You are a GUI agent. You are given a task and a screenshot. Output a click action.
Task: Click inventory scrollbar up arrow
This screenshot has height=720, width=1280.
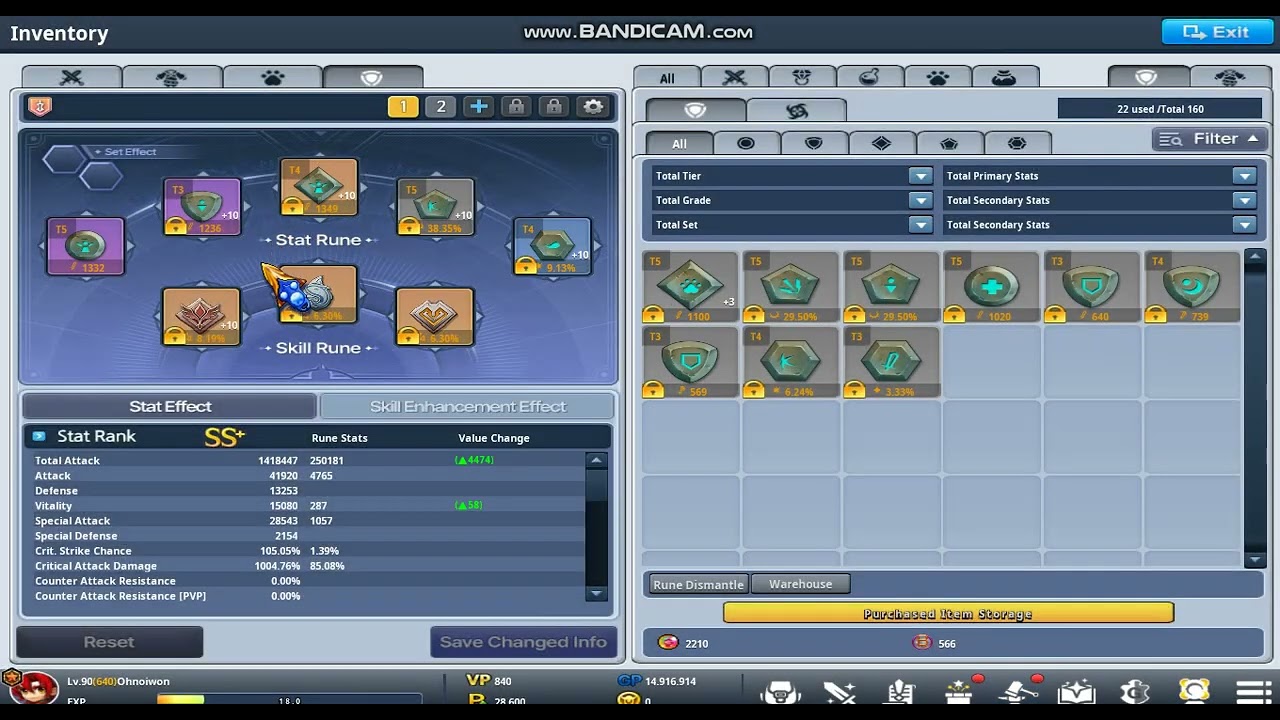[1255, 257]
